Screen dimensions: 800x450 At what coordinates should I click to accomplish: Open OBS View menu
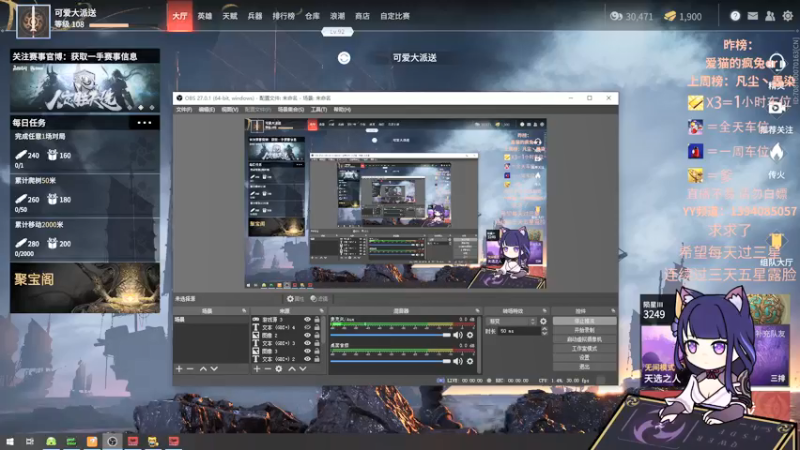pyautogui.click(x=230, y=110)
